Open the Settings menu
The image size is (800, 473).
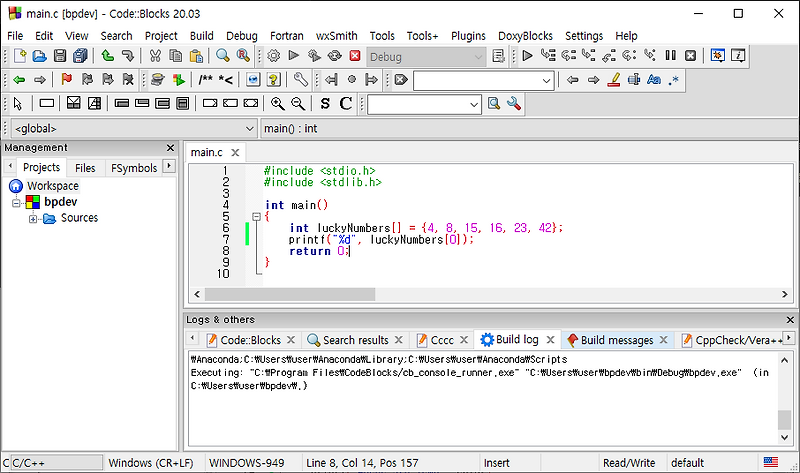584,36
